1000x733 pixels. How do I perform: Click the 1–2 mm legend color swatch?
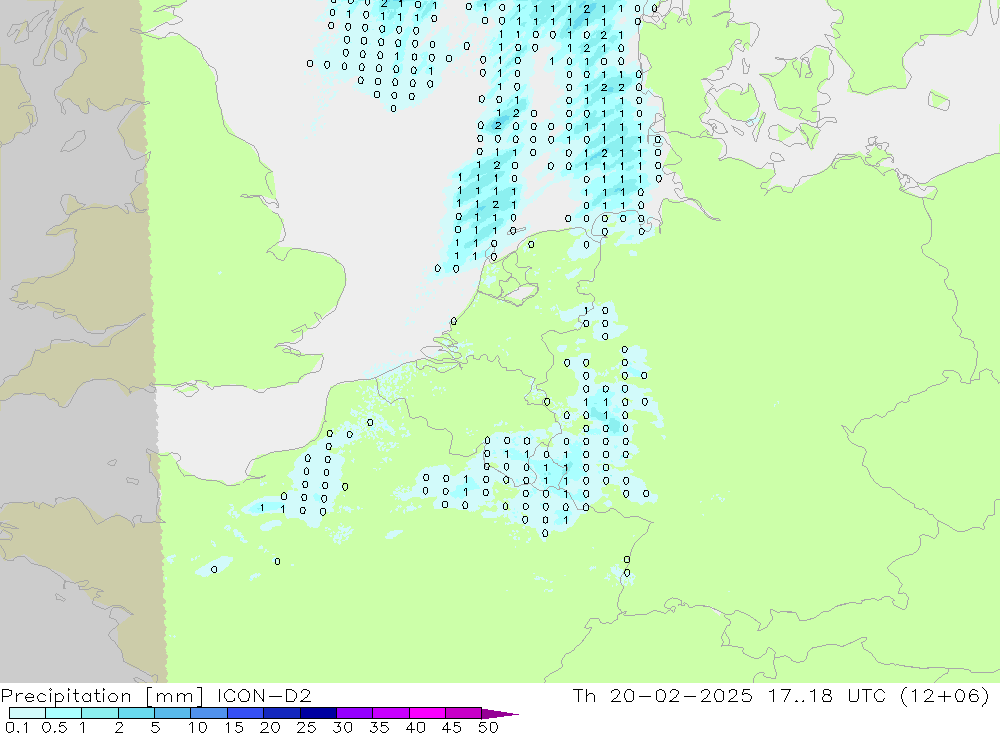click(100, 713)
